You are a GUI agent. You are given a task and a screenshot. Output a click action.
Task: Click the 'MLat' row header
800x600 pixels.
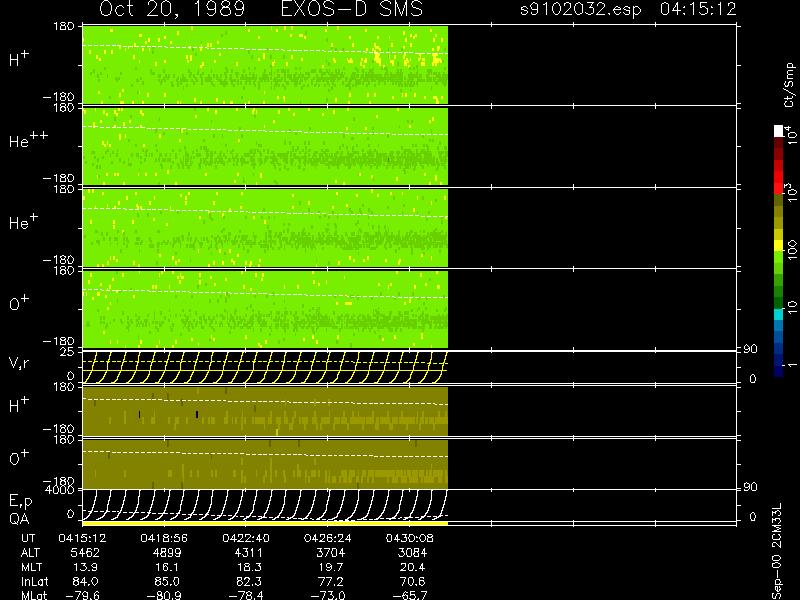point(34,595)
